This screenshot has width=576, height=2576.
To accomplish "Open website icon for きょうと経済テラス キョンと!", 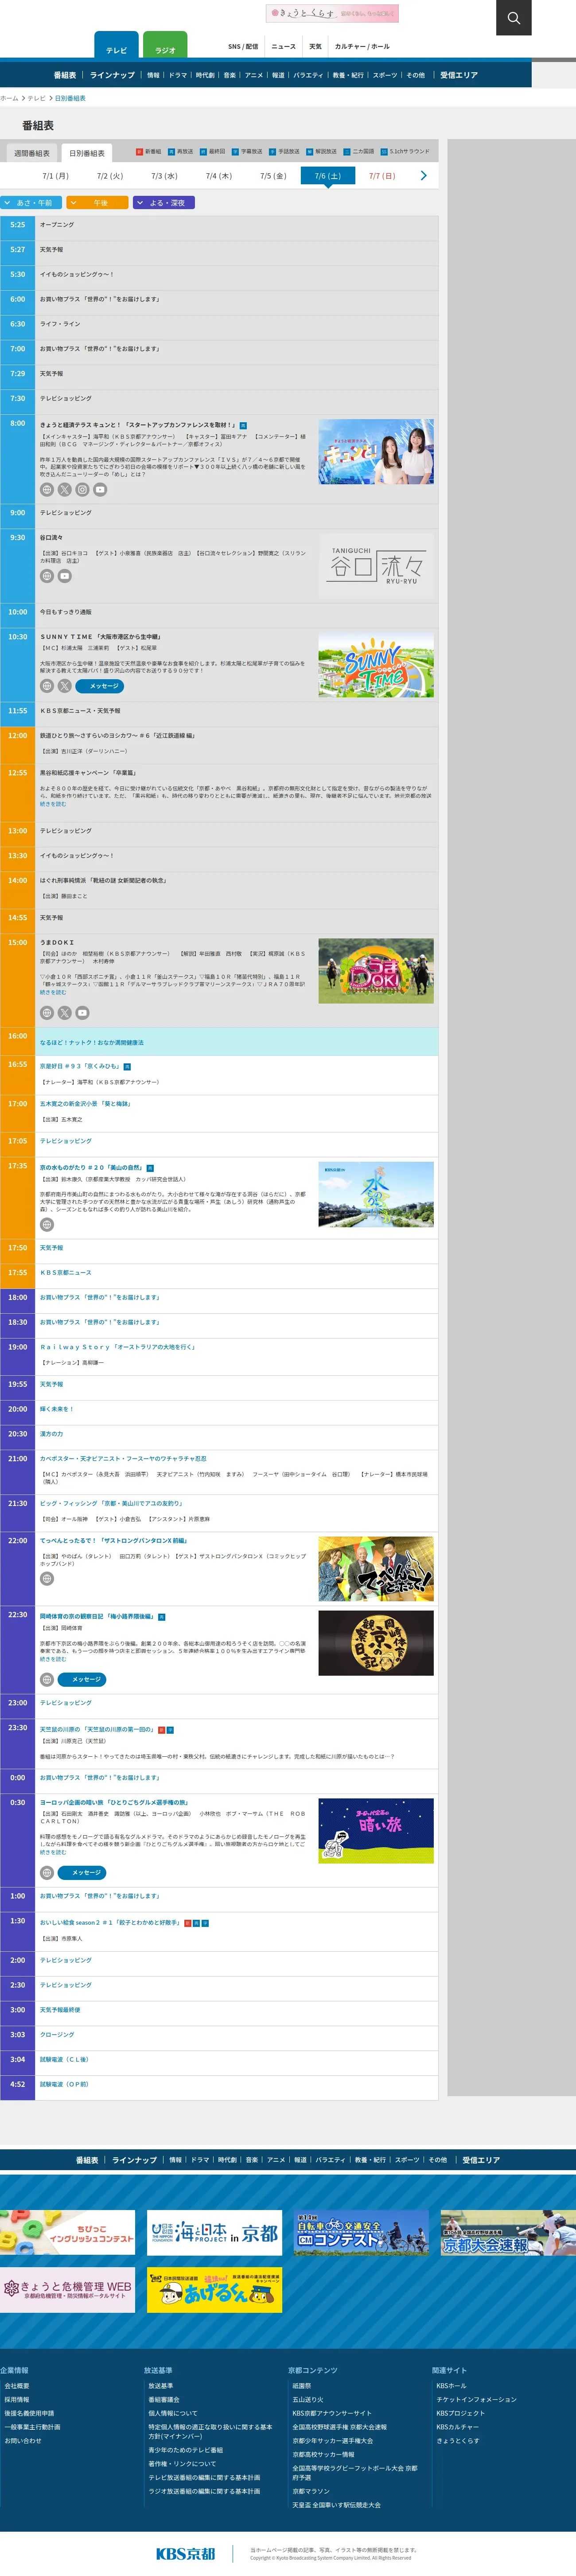I will tap(47, 490).
